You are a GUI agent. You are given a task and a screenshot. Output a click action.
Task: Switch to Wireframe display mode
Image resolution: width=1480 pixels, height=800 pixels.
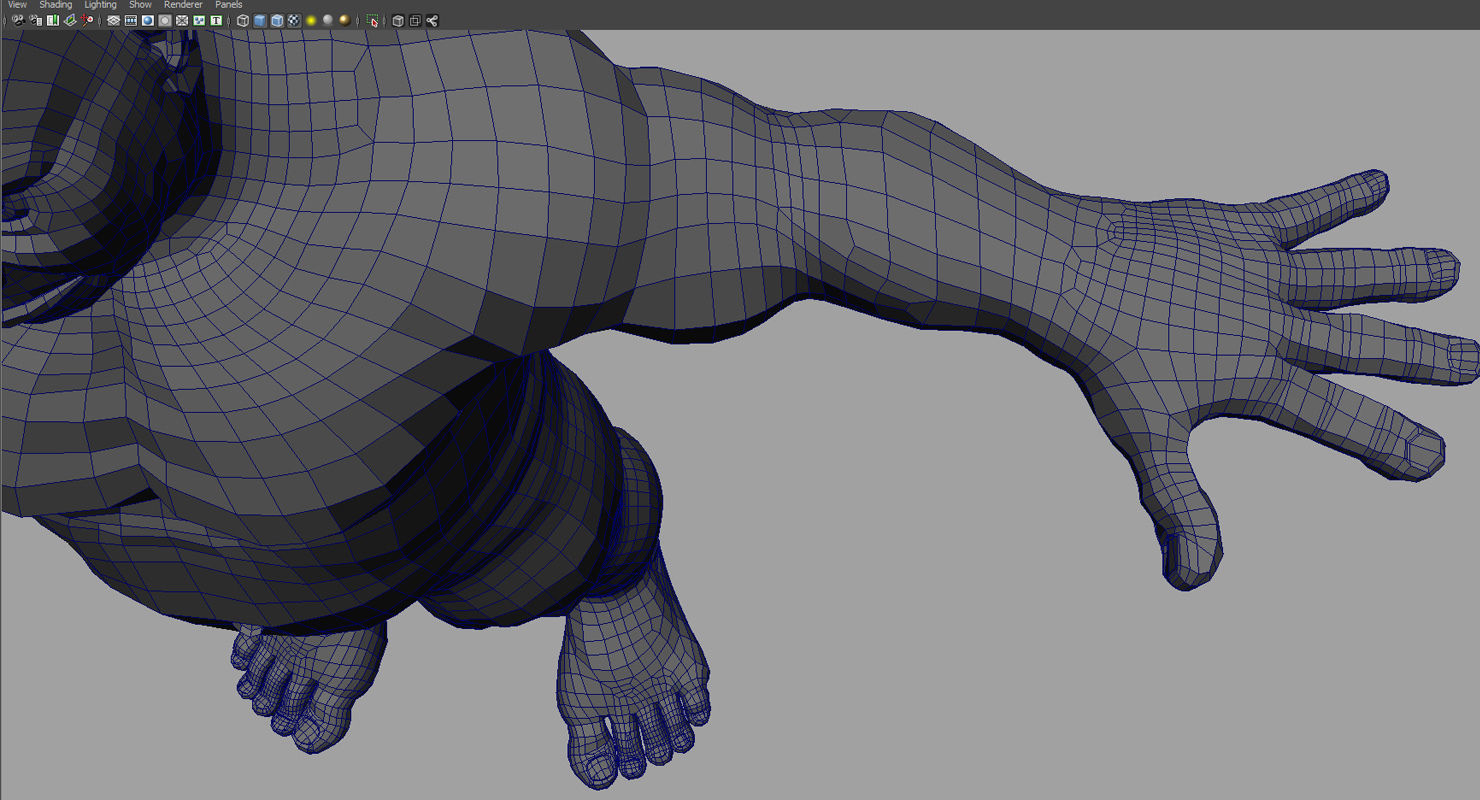[x=243, y=20]
